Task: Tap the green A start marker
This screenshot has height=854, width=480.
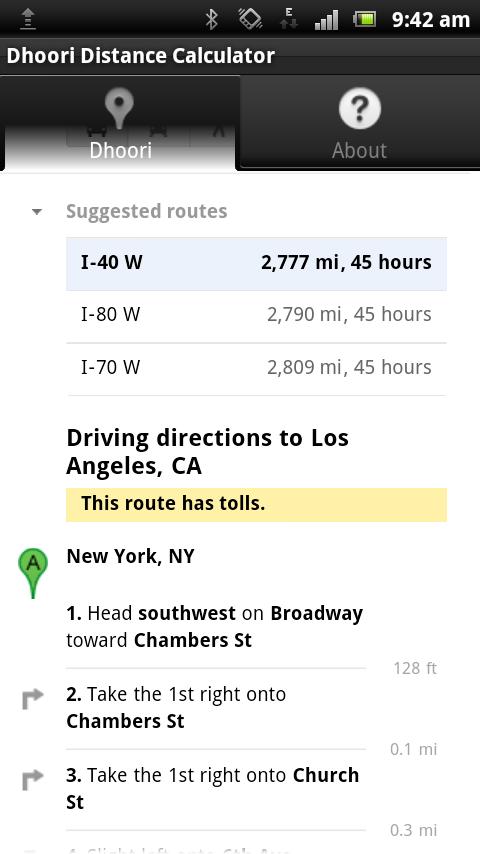Action: click(33, 574)
